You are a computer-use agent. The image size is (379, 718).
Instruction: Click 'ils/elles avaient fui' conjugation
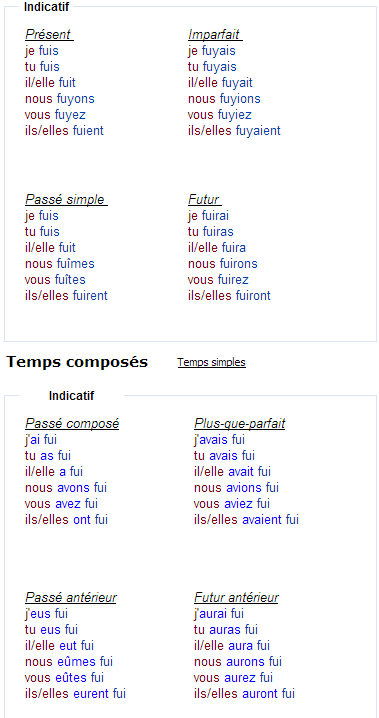click(246, 520)
